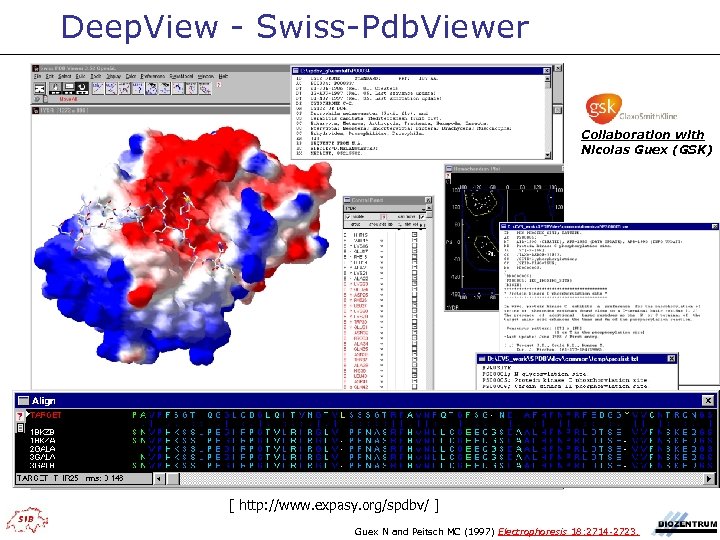The width and height of the screenshot is (720, 540).
Task: Toggle the show checkmark for ALA22 row
Action: click(x=382, y=279)
